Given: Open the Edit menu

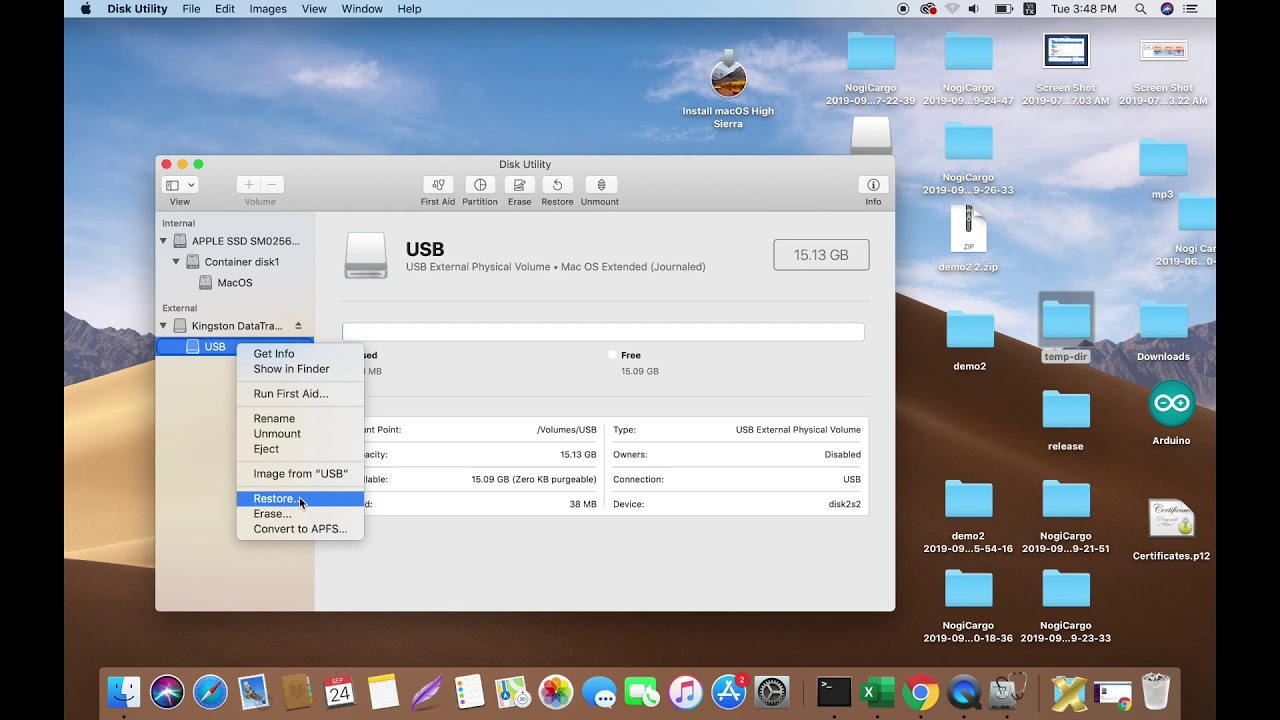Looking at the screenshot, I should pos(225,9).
